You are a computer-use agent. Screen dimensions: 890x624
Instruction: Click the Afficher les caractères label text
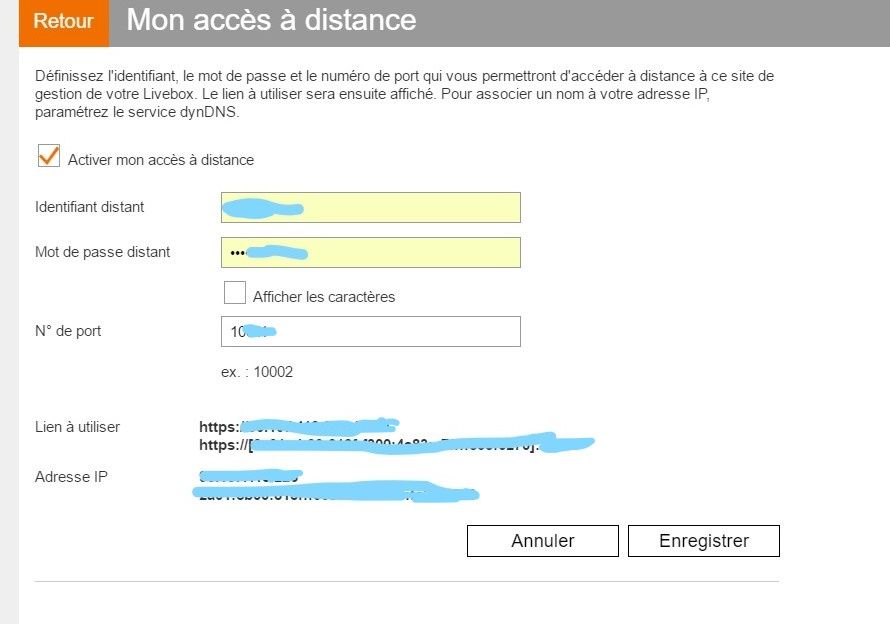click(324, 297)
